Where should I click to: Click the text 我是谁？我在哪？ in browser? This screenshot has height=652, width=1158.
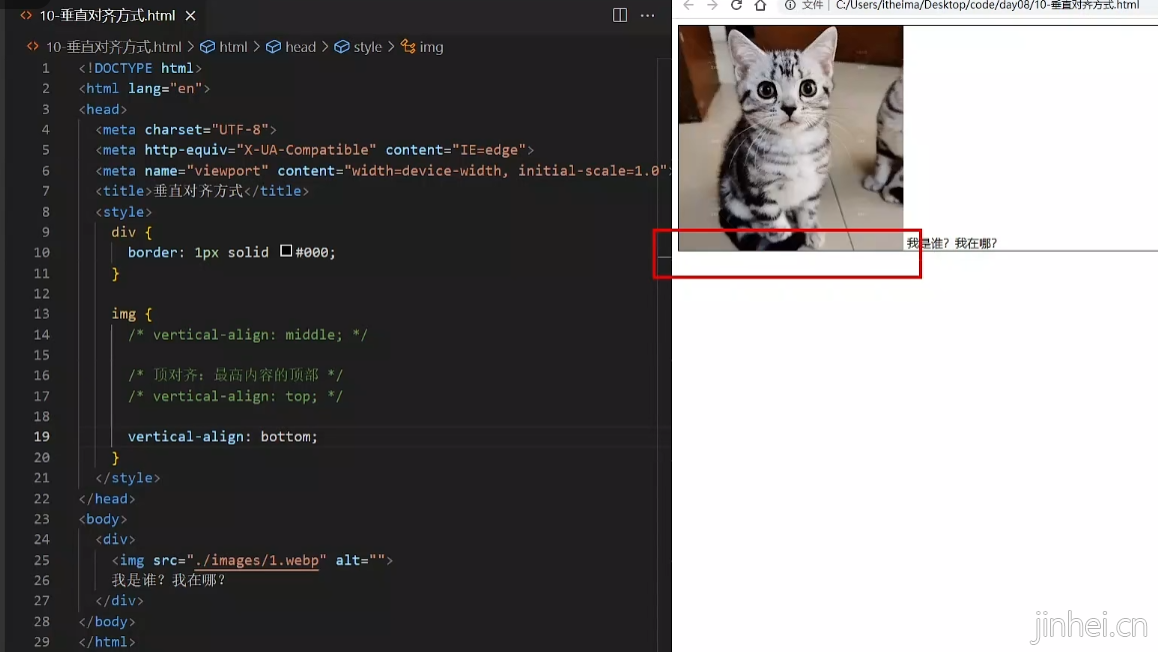pyautogui.click(x=952, y=244)
